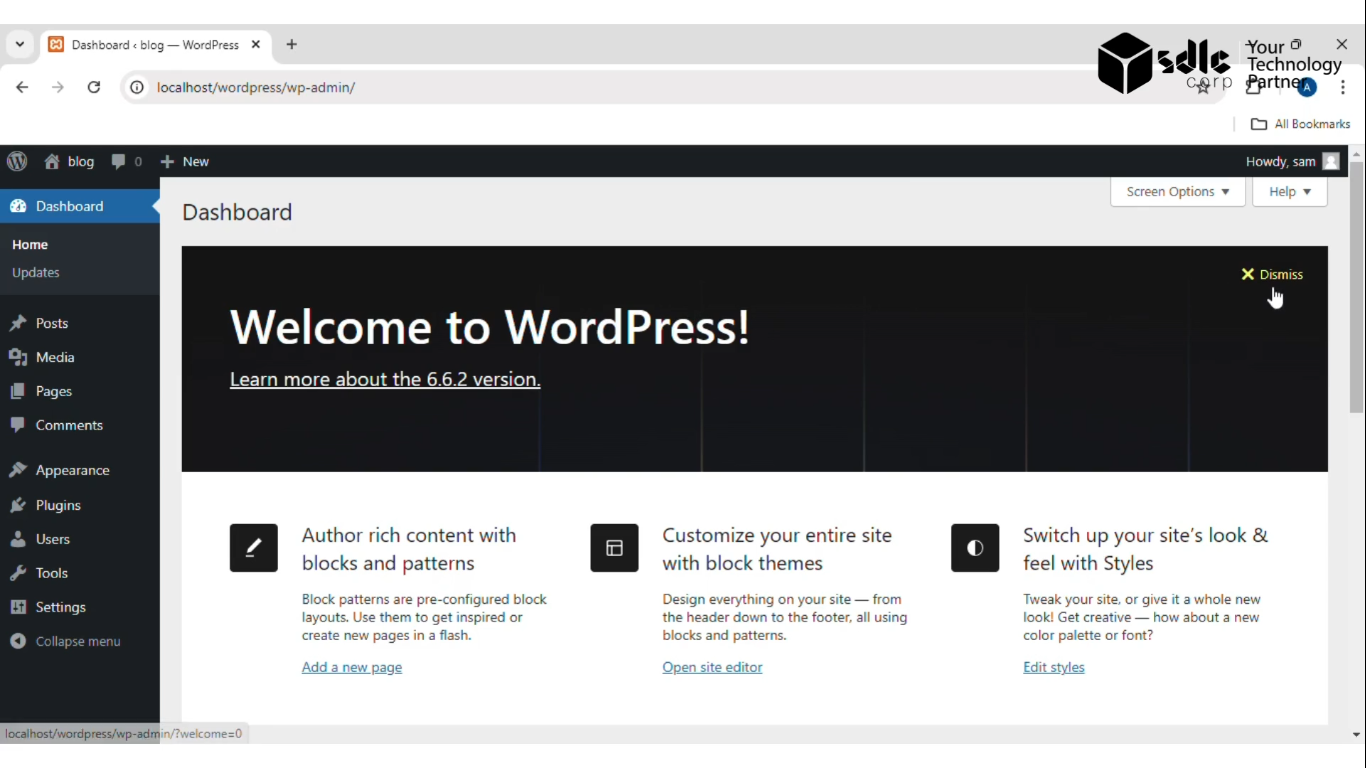Go to the Home submenu item
The height and width of the screenshot is (768, 1366).
click(x=30, y=244)
